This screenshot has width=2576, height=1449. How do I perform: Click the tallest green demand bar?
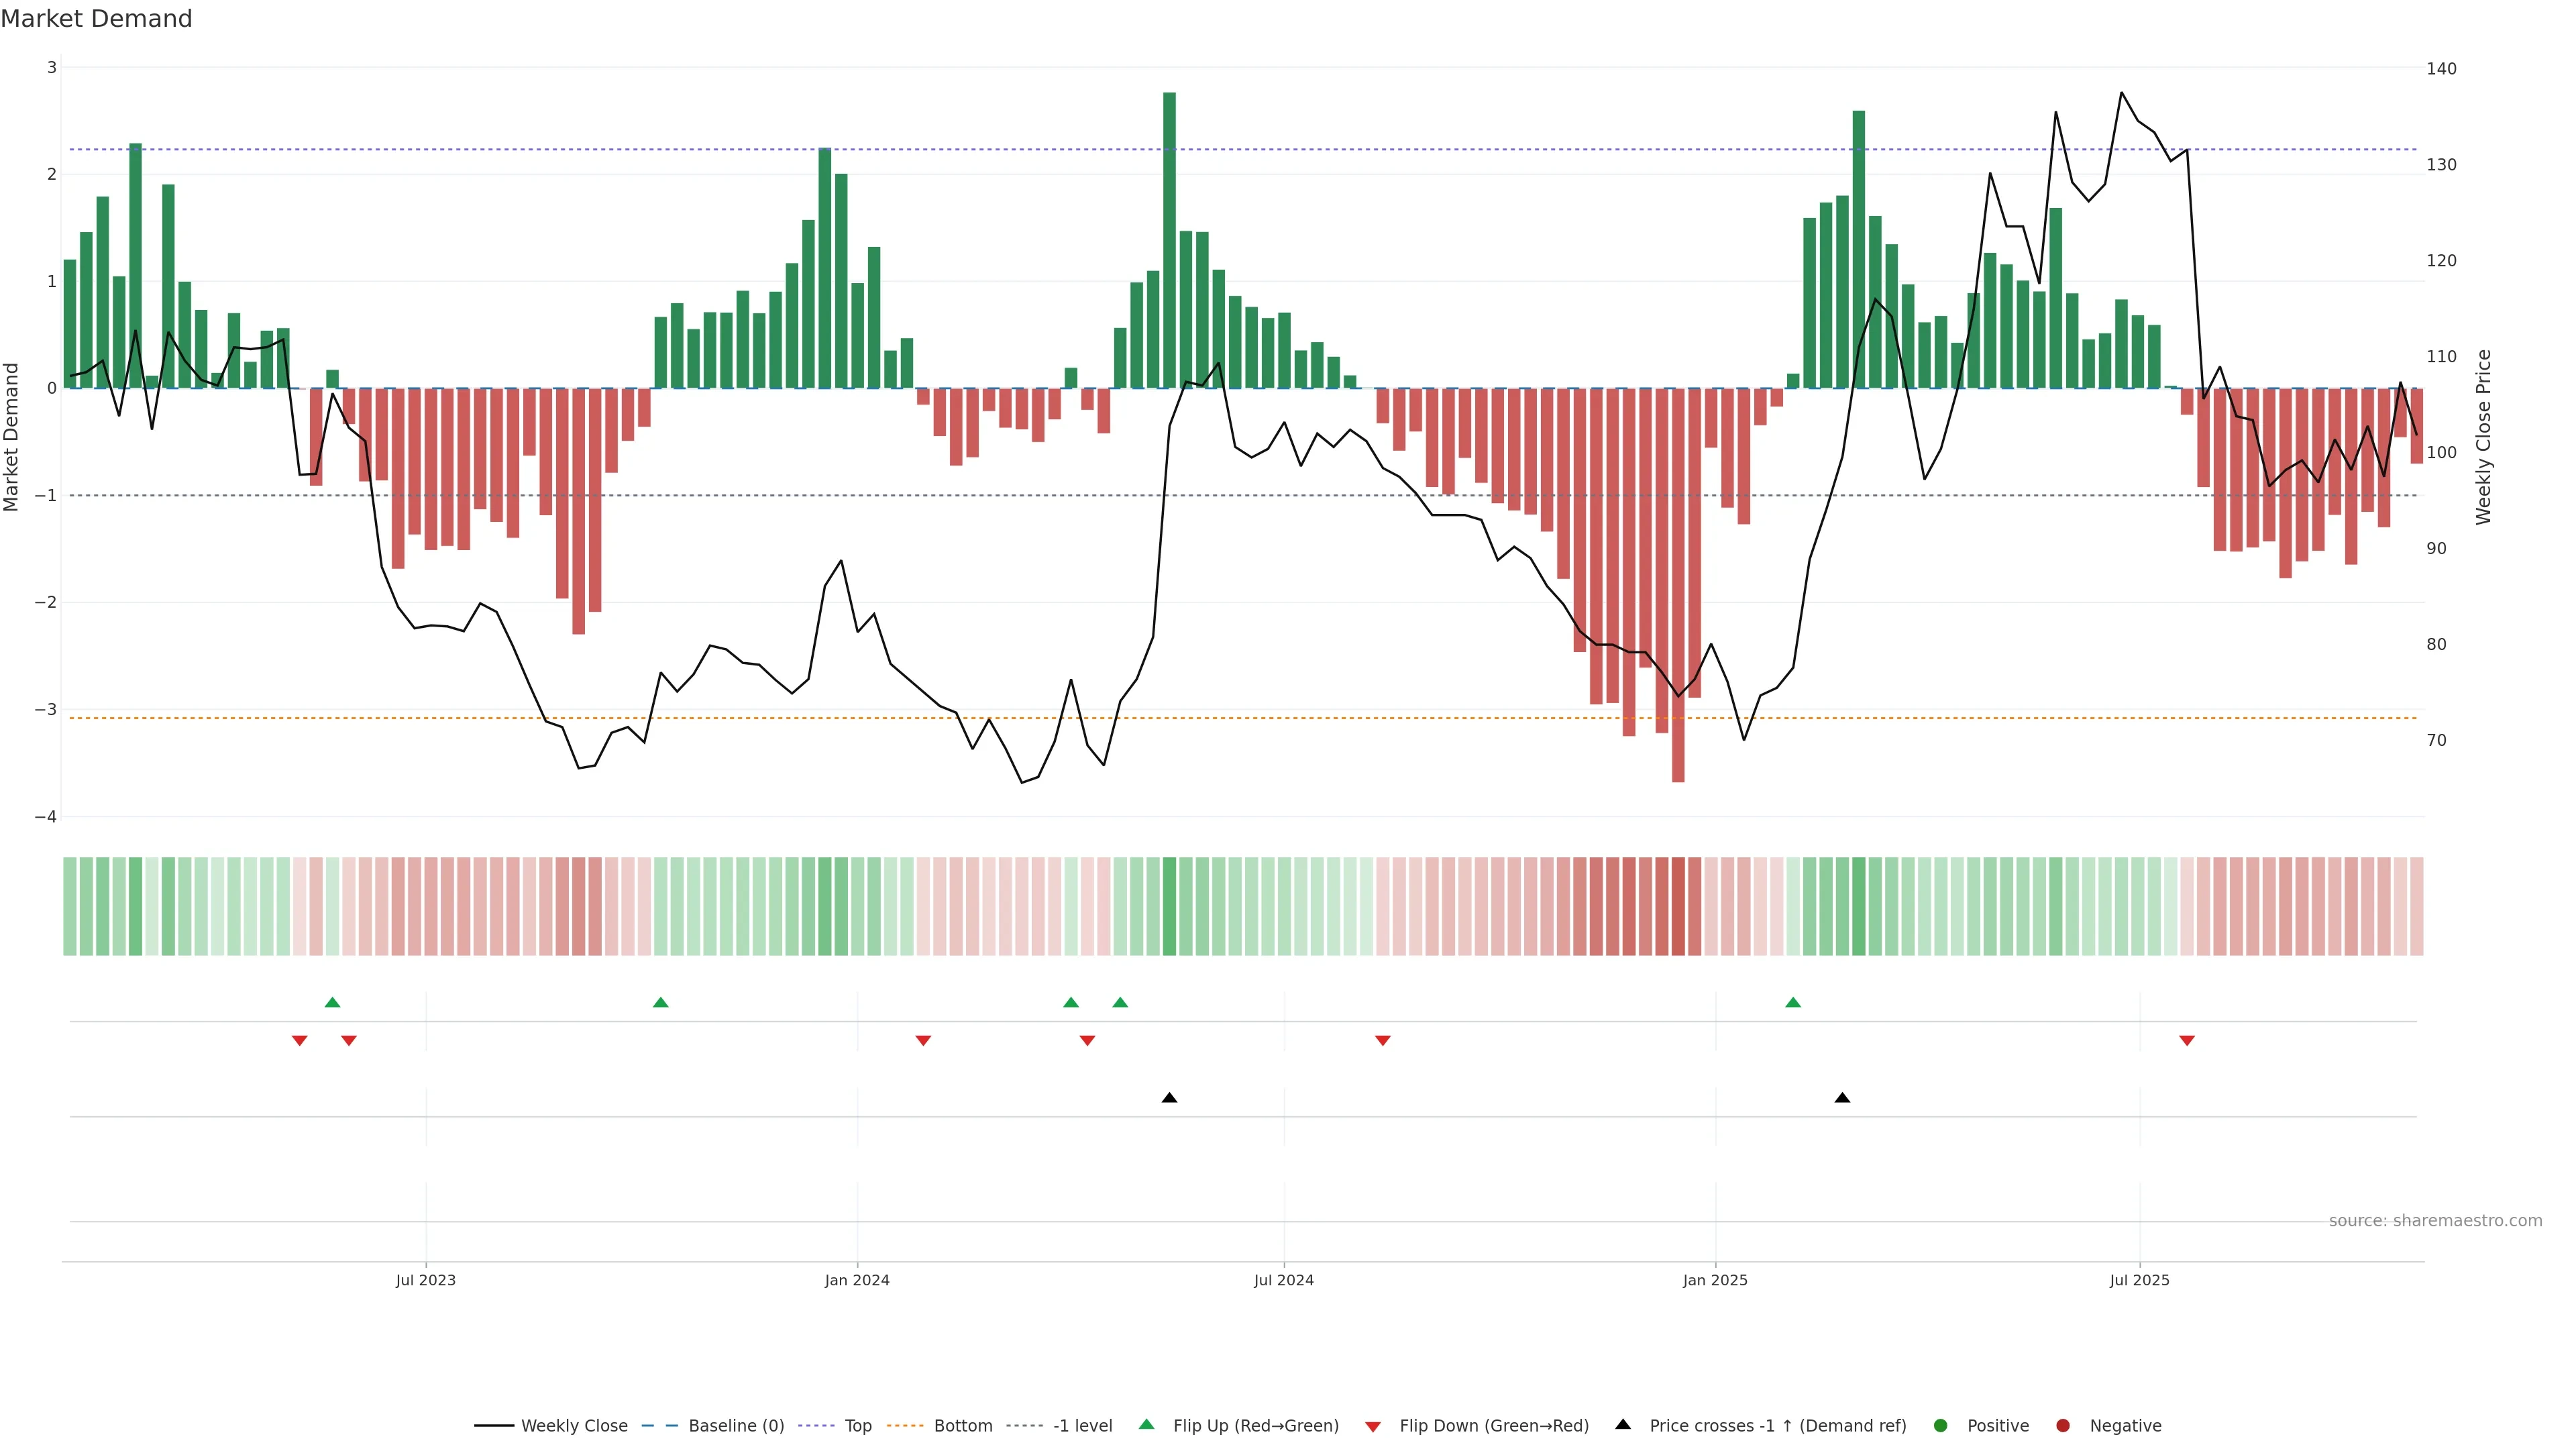pos(1169,240)
